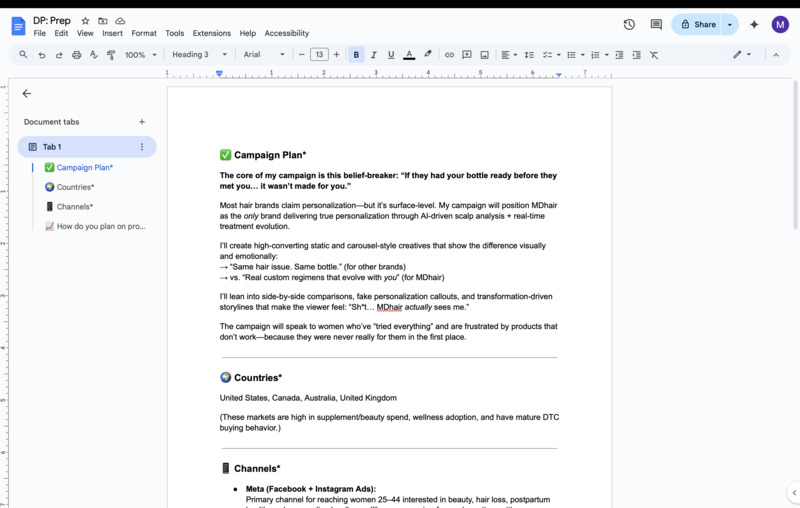Open the Arial font dropdown
This screenshot has width=800, height=508.
pos(263,55)
